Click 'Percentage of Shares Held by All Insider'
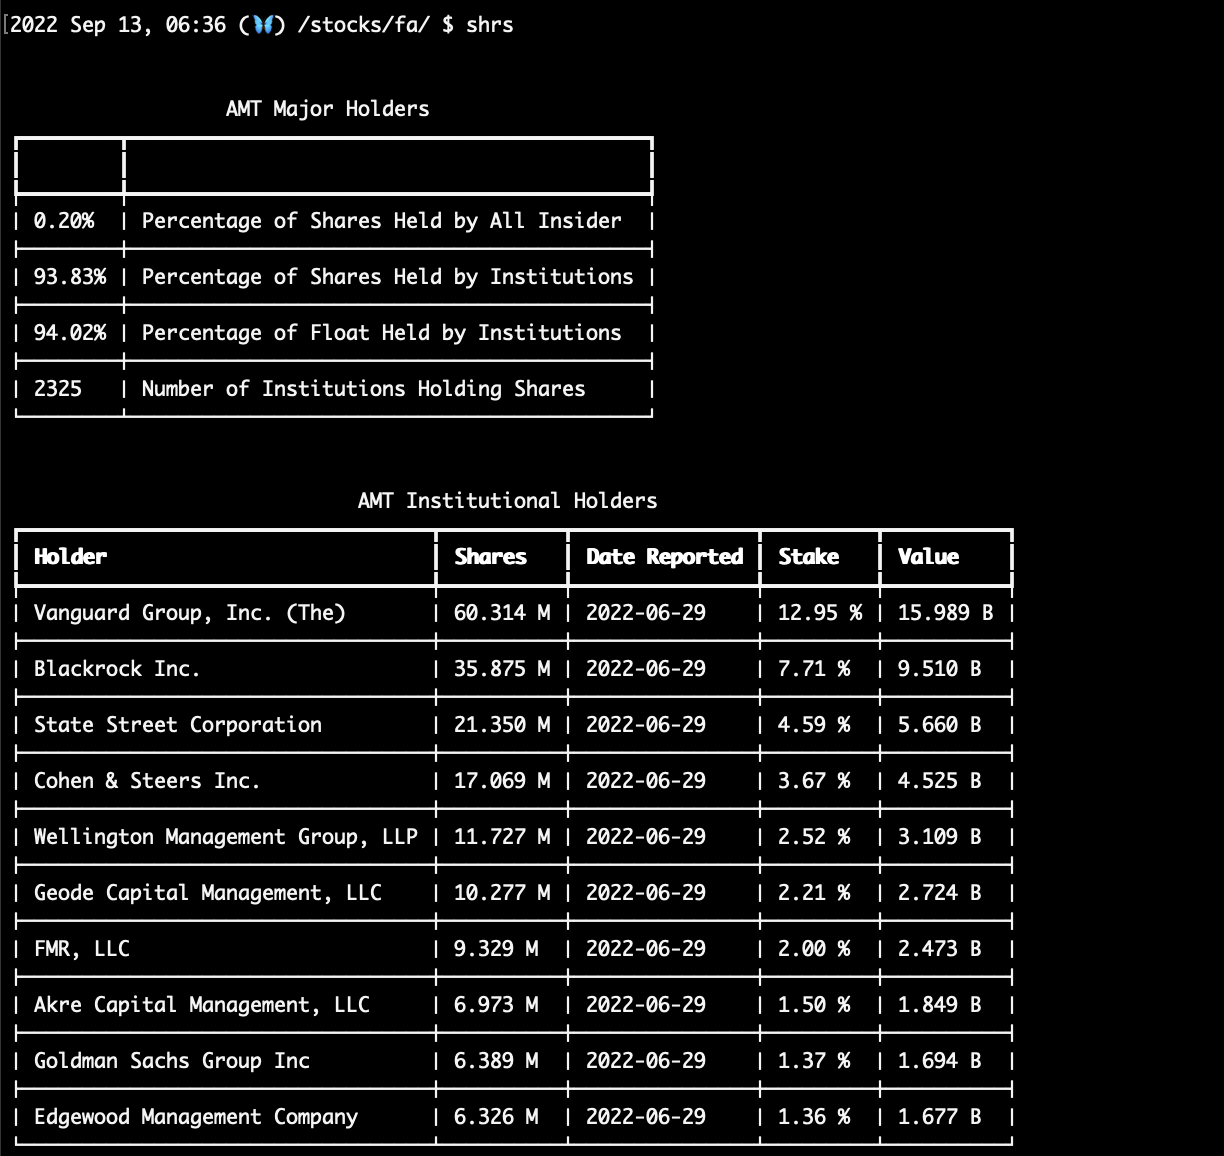 pos(382,221)
